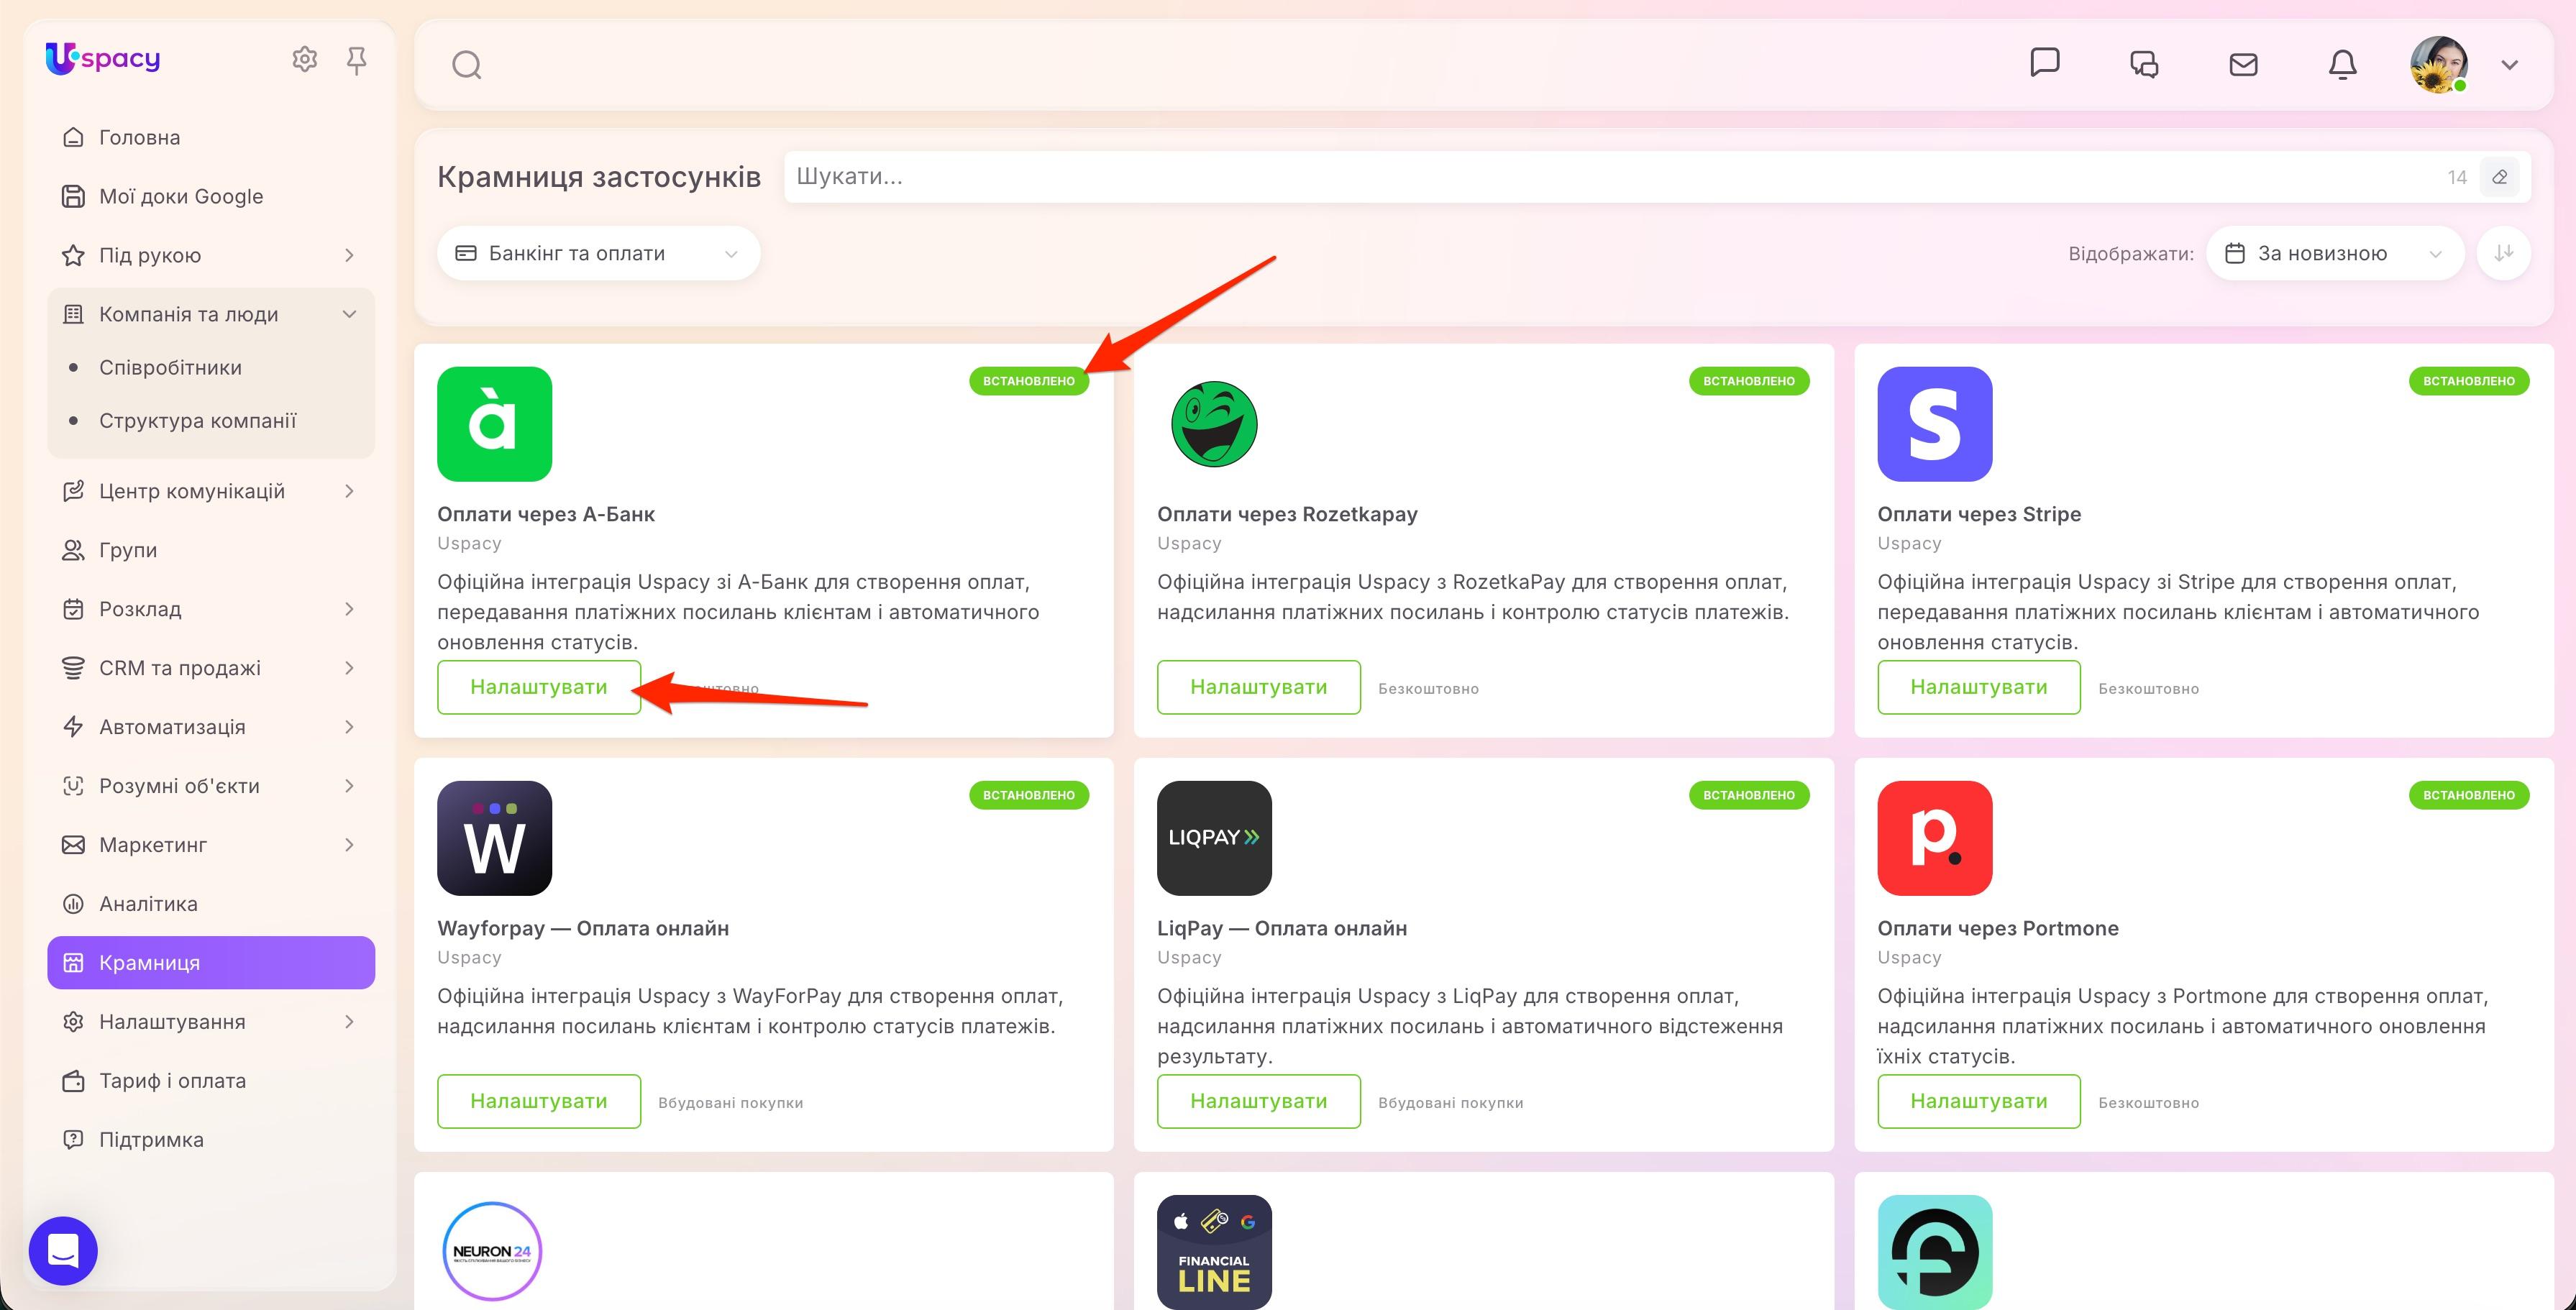The width and height of the screenshot is (2576, 1310).
Task: Toggle sort direction arrow button
Action: [2503, 253]
